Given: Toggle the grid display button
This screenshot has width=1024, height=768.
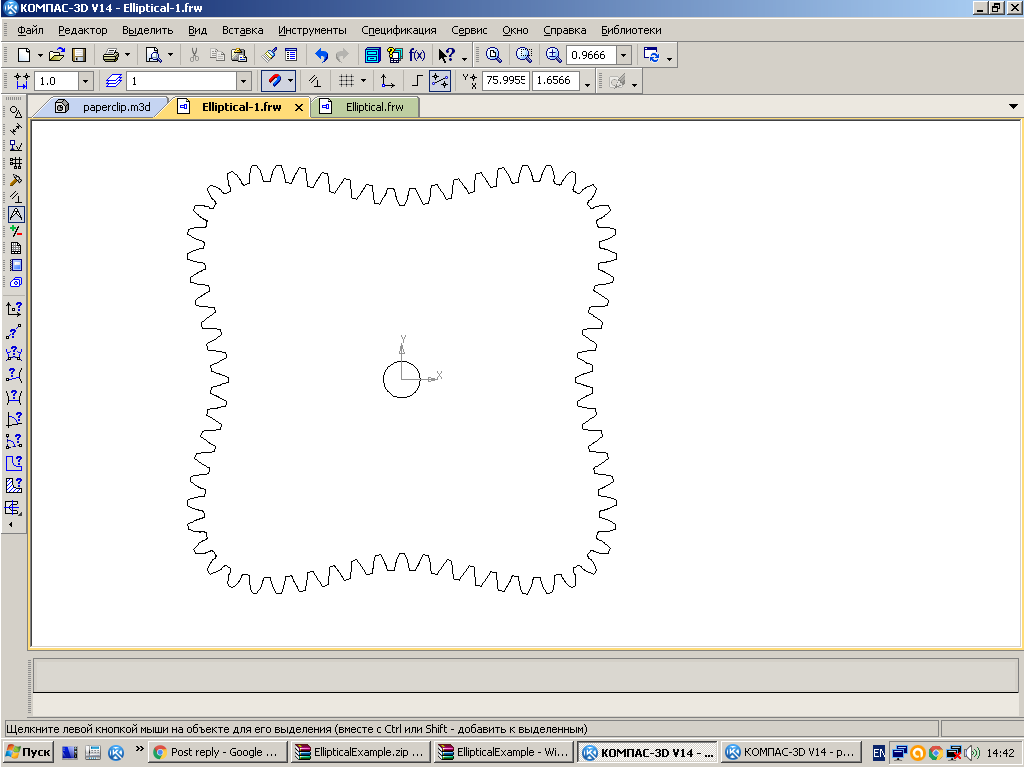Looking at the screenshot, I should click(346, 81).
